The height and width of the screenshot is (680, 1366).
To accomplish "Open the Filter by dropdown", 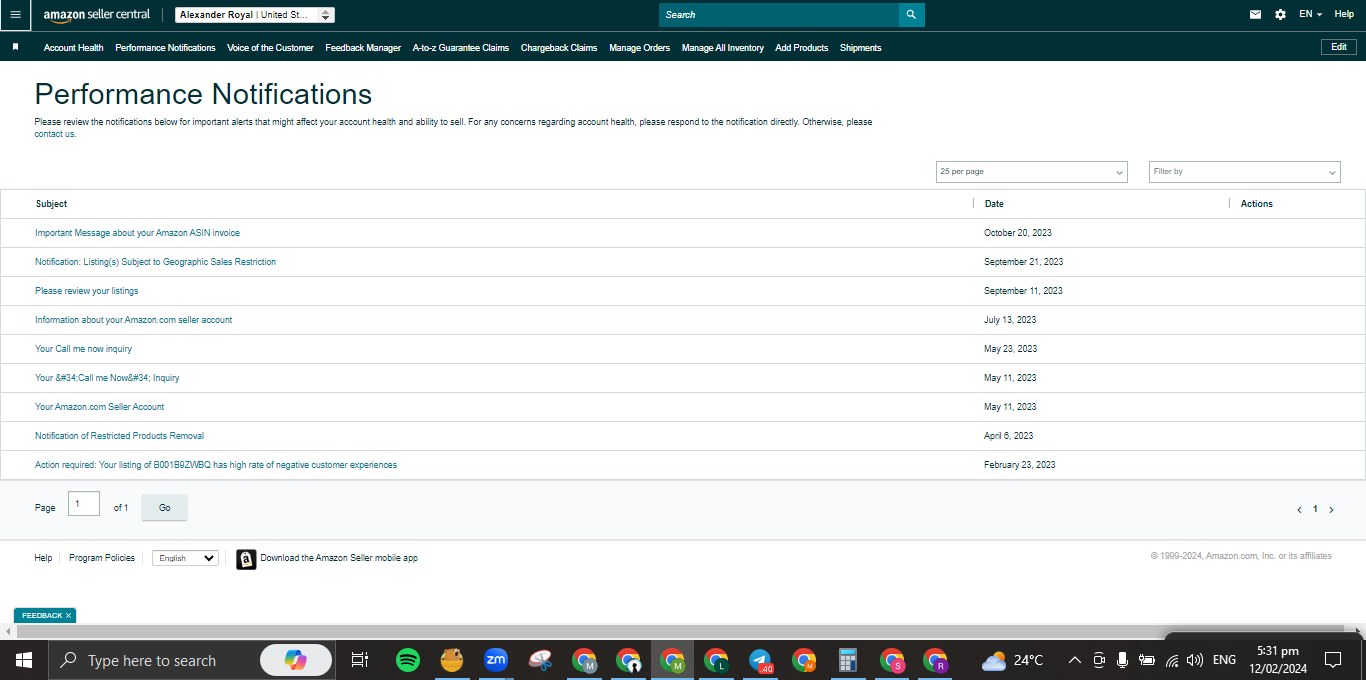I will pyautogui.click(x=1245, y=172).
